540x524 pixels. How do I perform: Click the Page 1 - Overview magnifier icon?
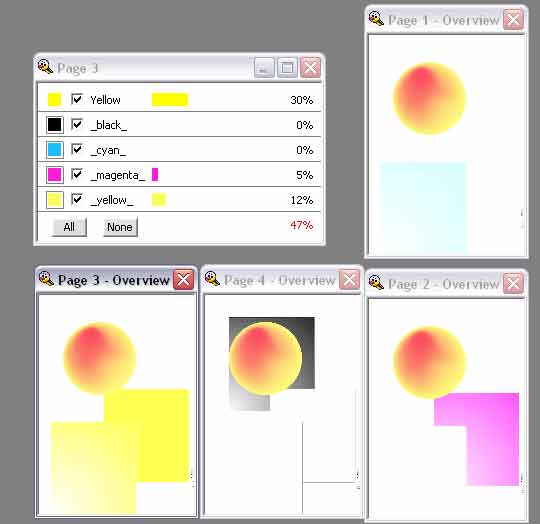point(376,19)
